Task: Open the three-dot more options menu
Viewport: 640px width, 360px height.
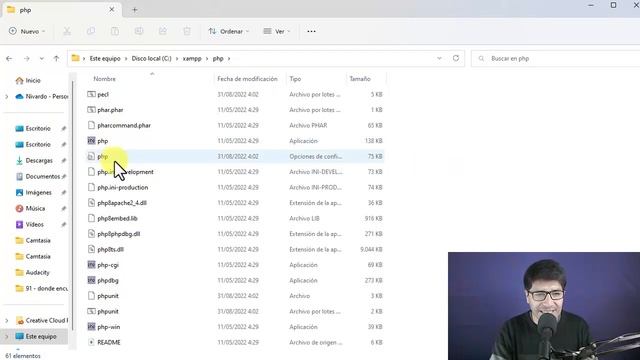Action: [311, 31]
